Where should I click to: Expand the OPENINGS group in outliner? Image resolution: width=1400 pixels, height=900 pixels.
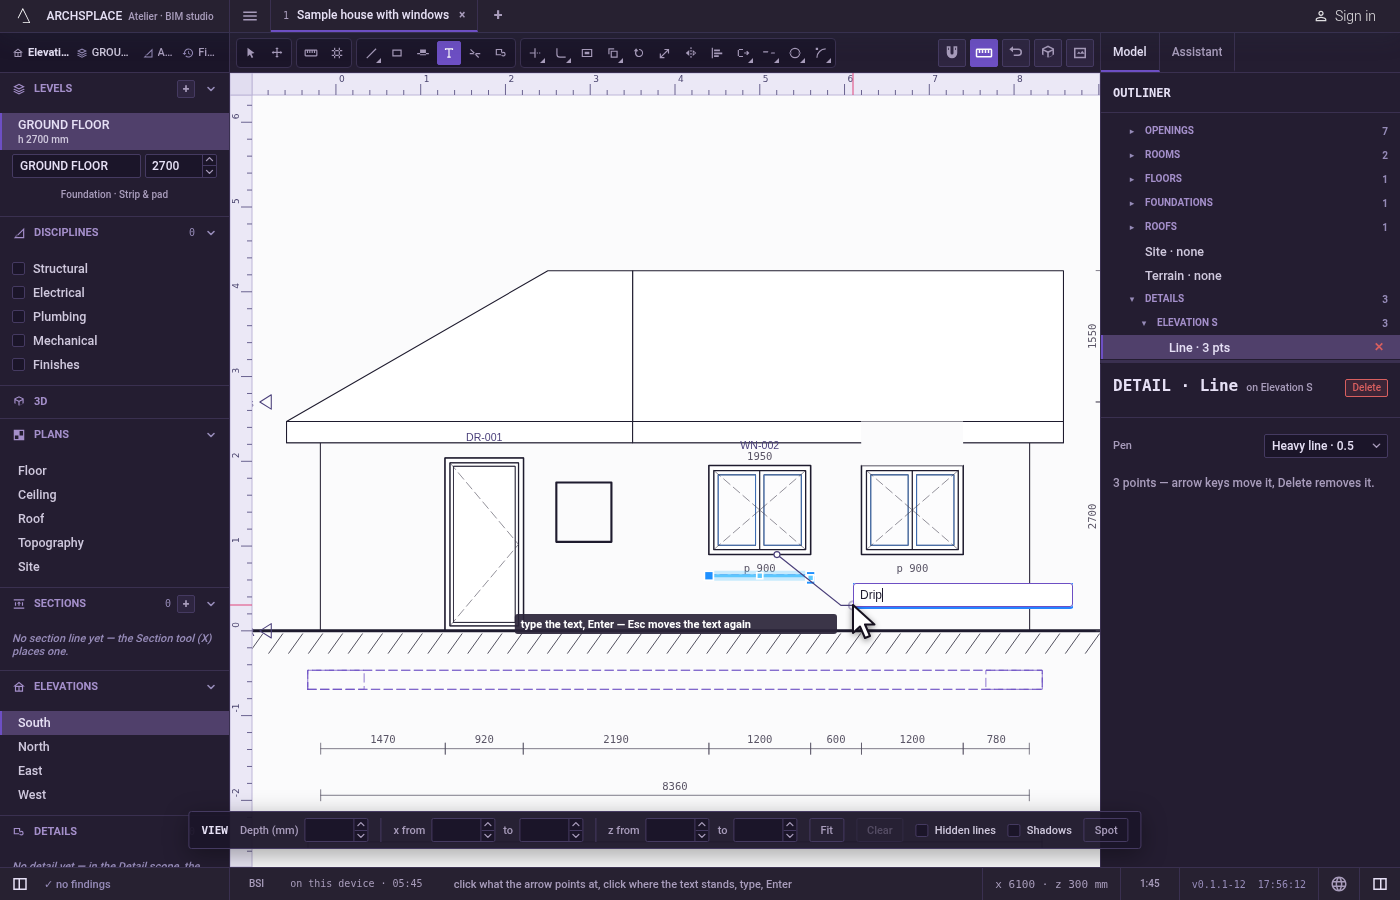click(1131, 131)
